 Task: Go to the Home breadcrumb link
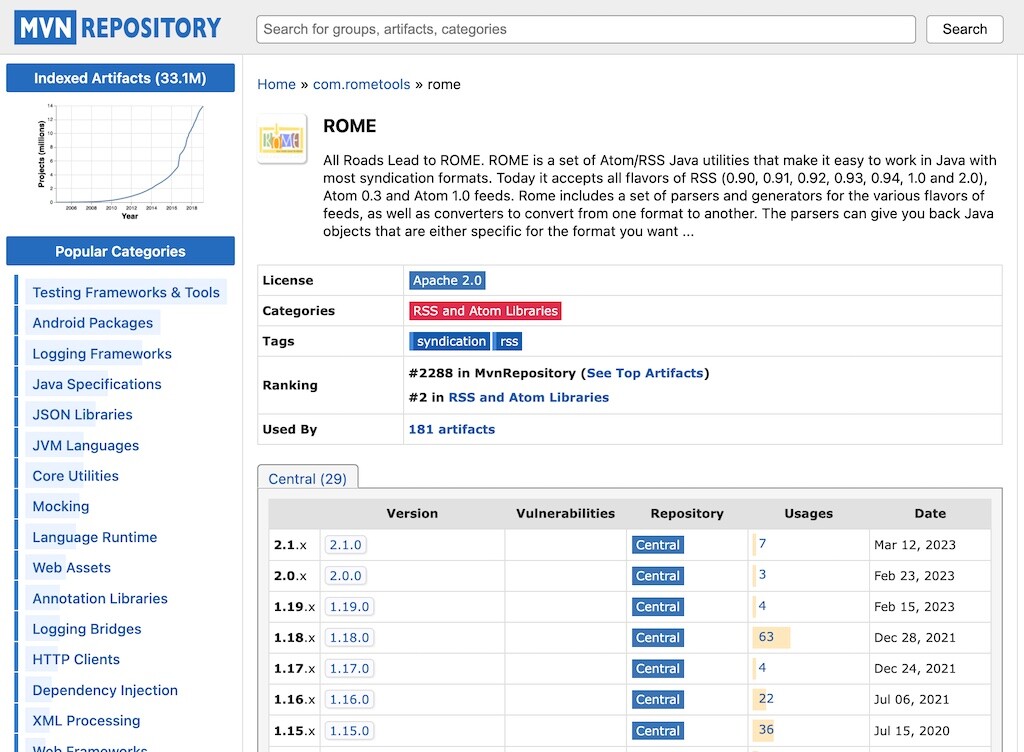tap(276, 84)
